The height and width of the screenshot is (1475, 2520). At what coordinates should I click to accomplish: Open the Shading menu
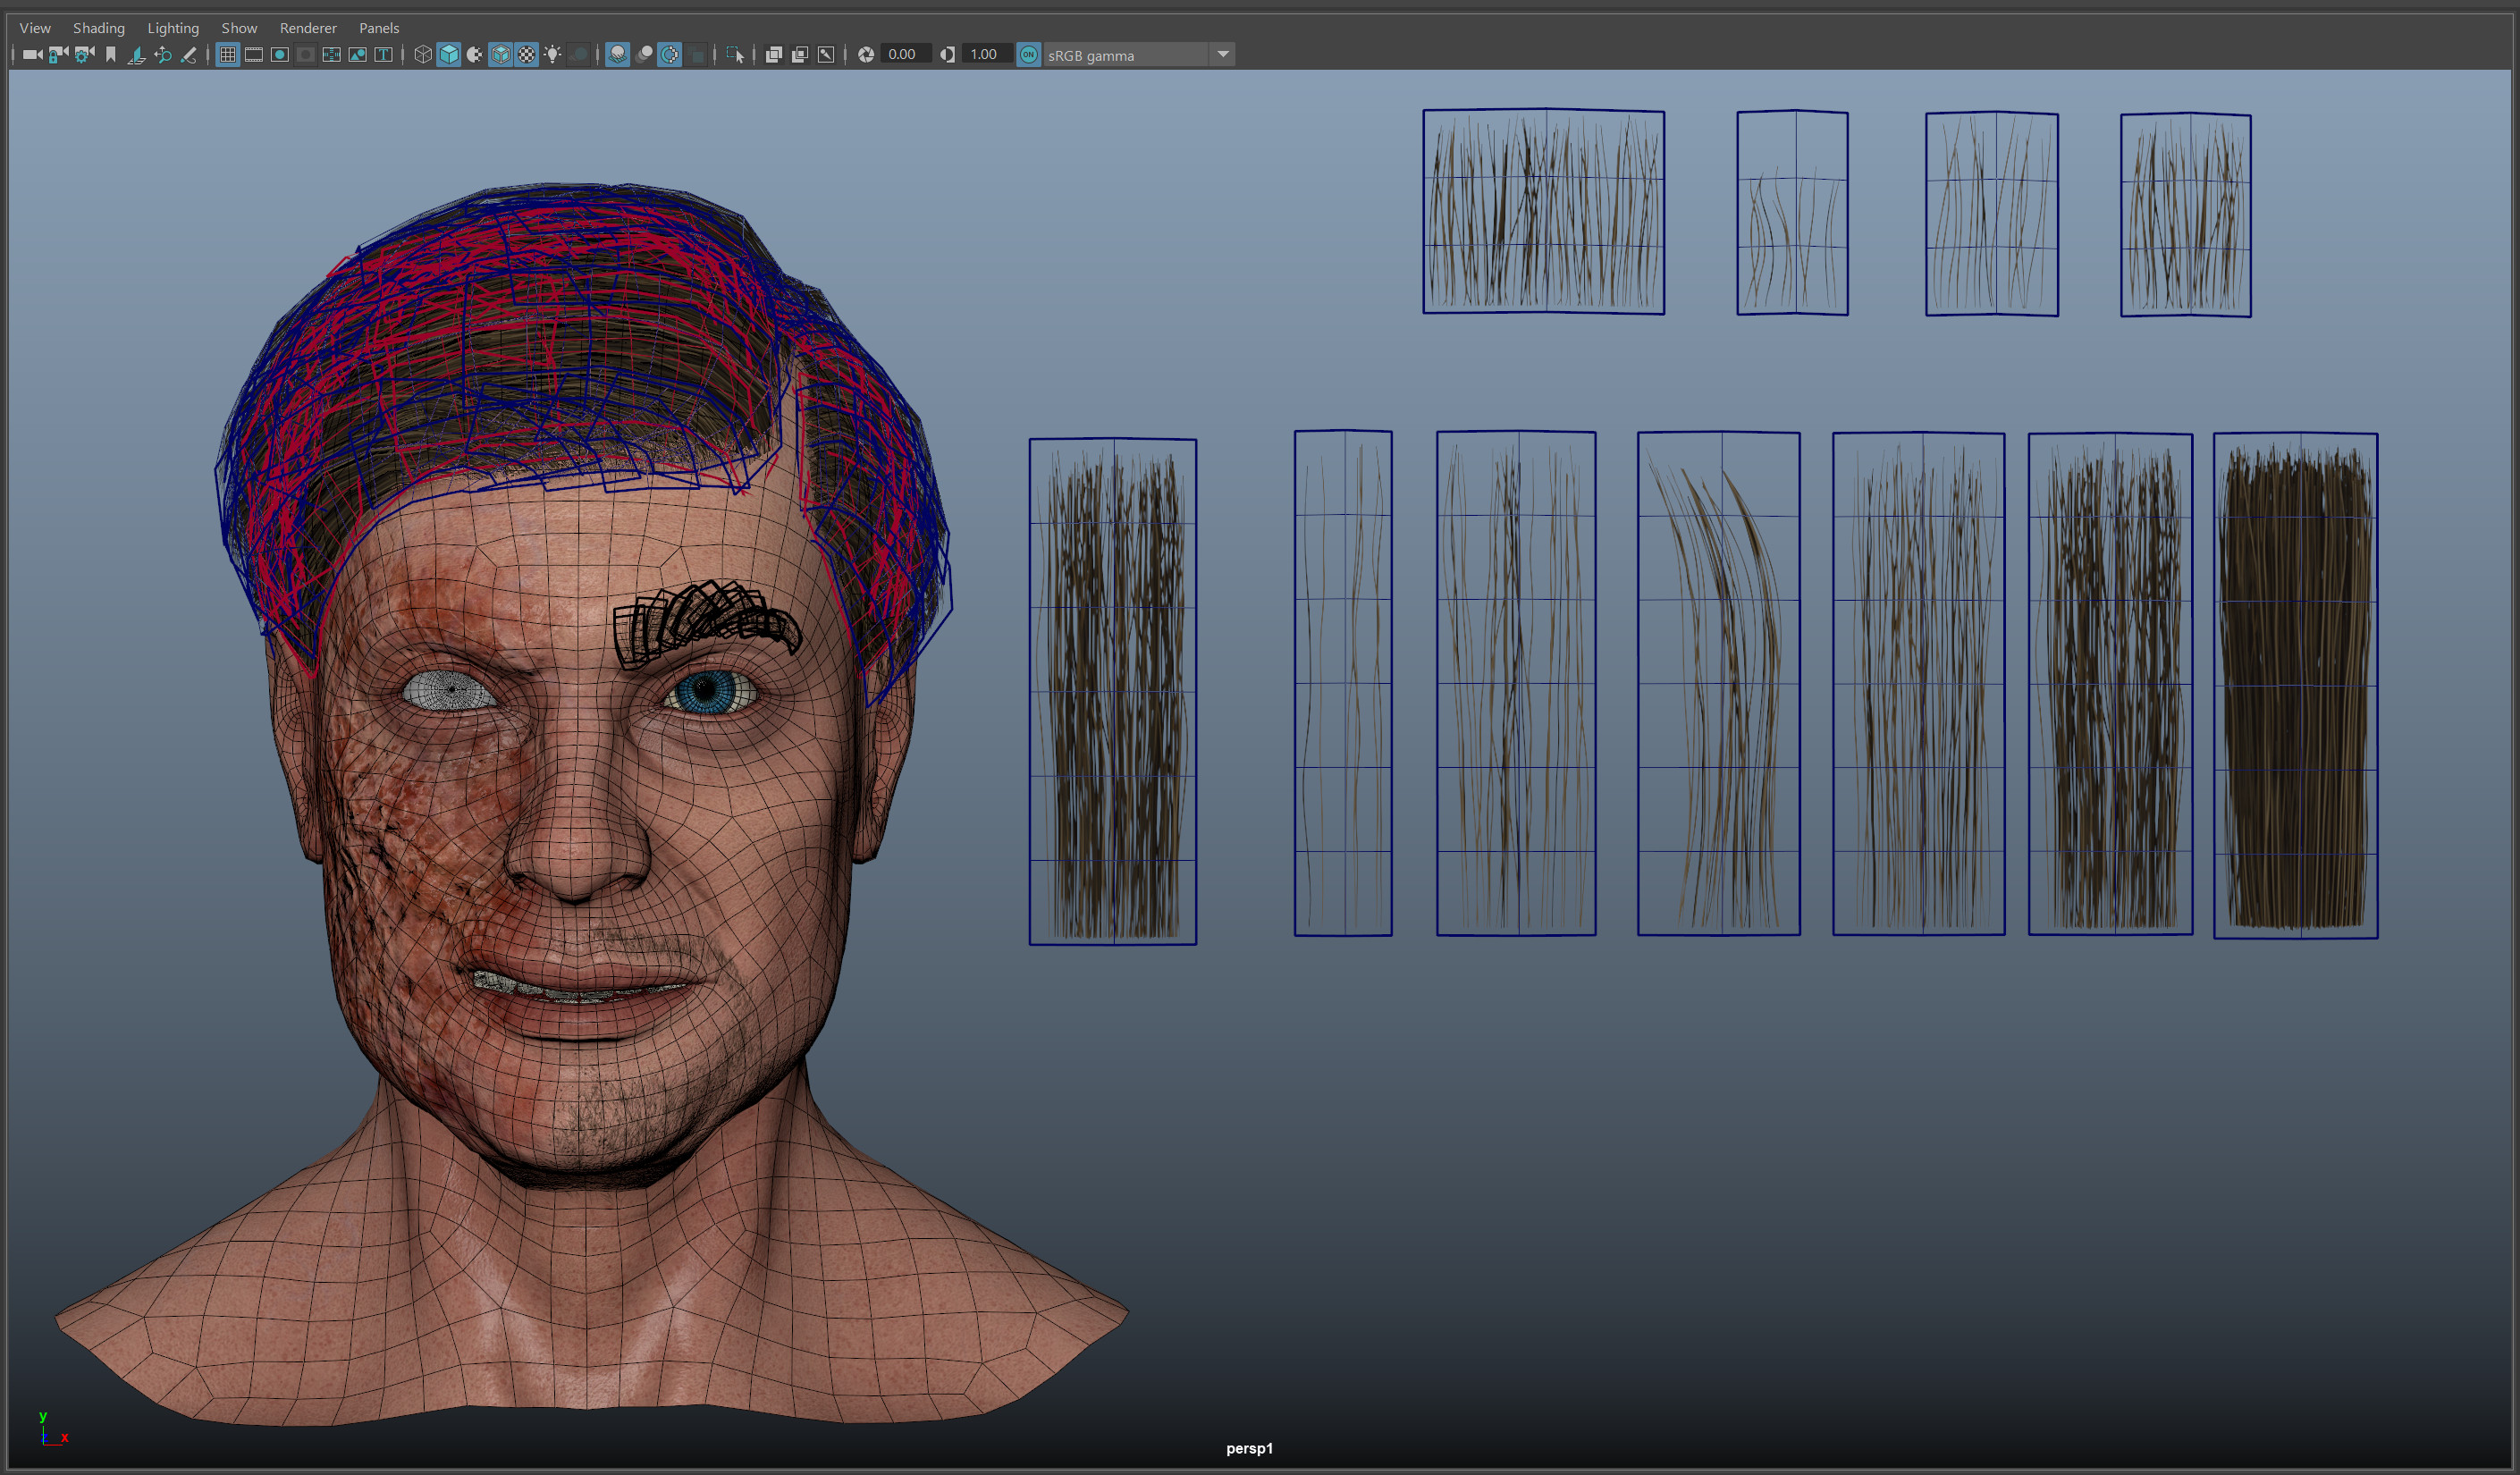99,28
